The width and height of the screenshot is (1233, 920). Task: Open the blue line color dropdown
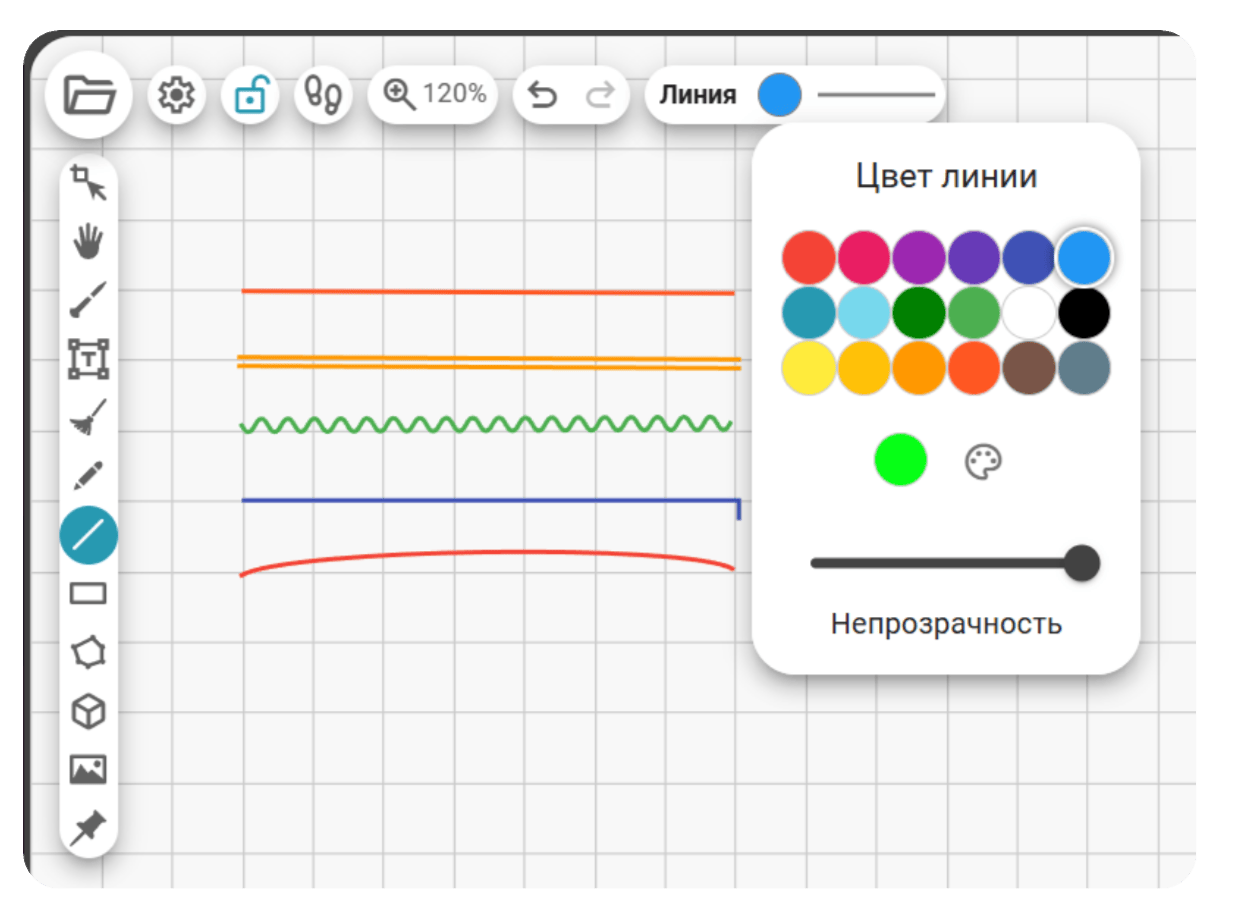click(x=780, y=95)
